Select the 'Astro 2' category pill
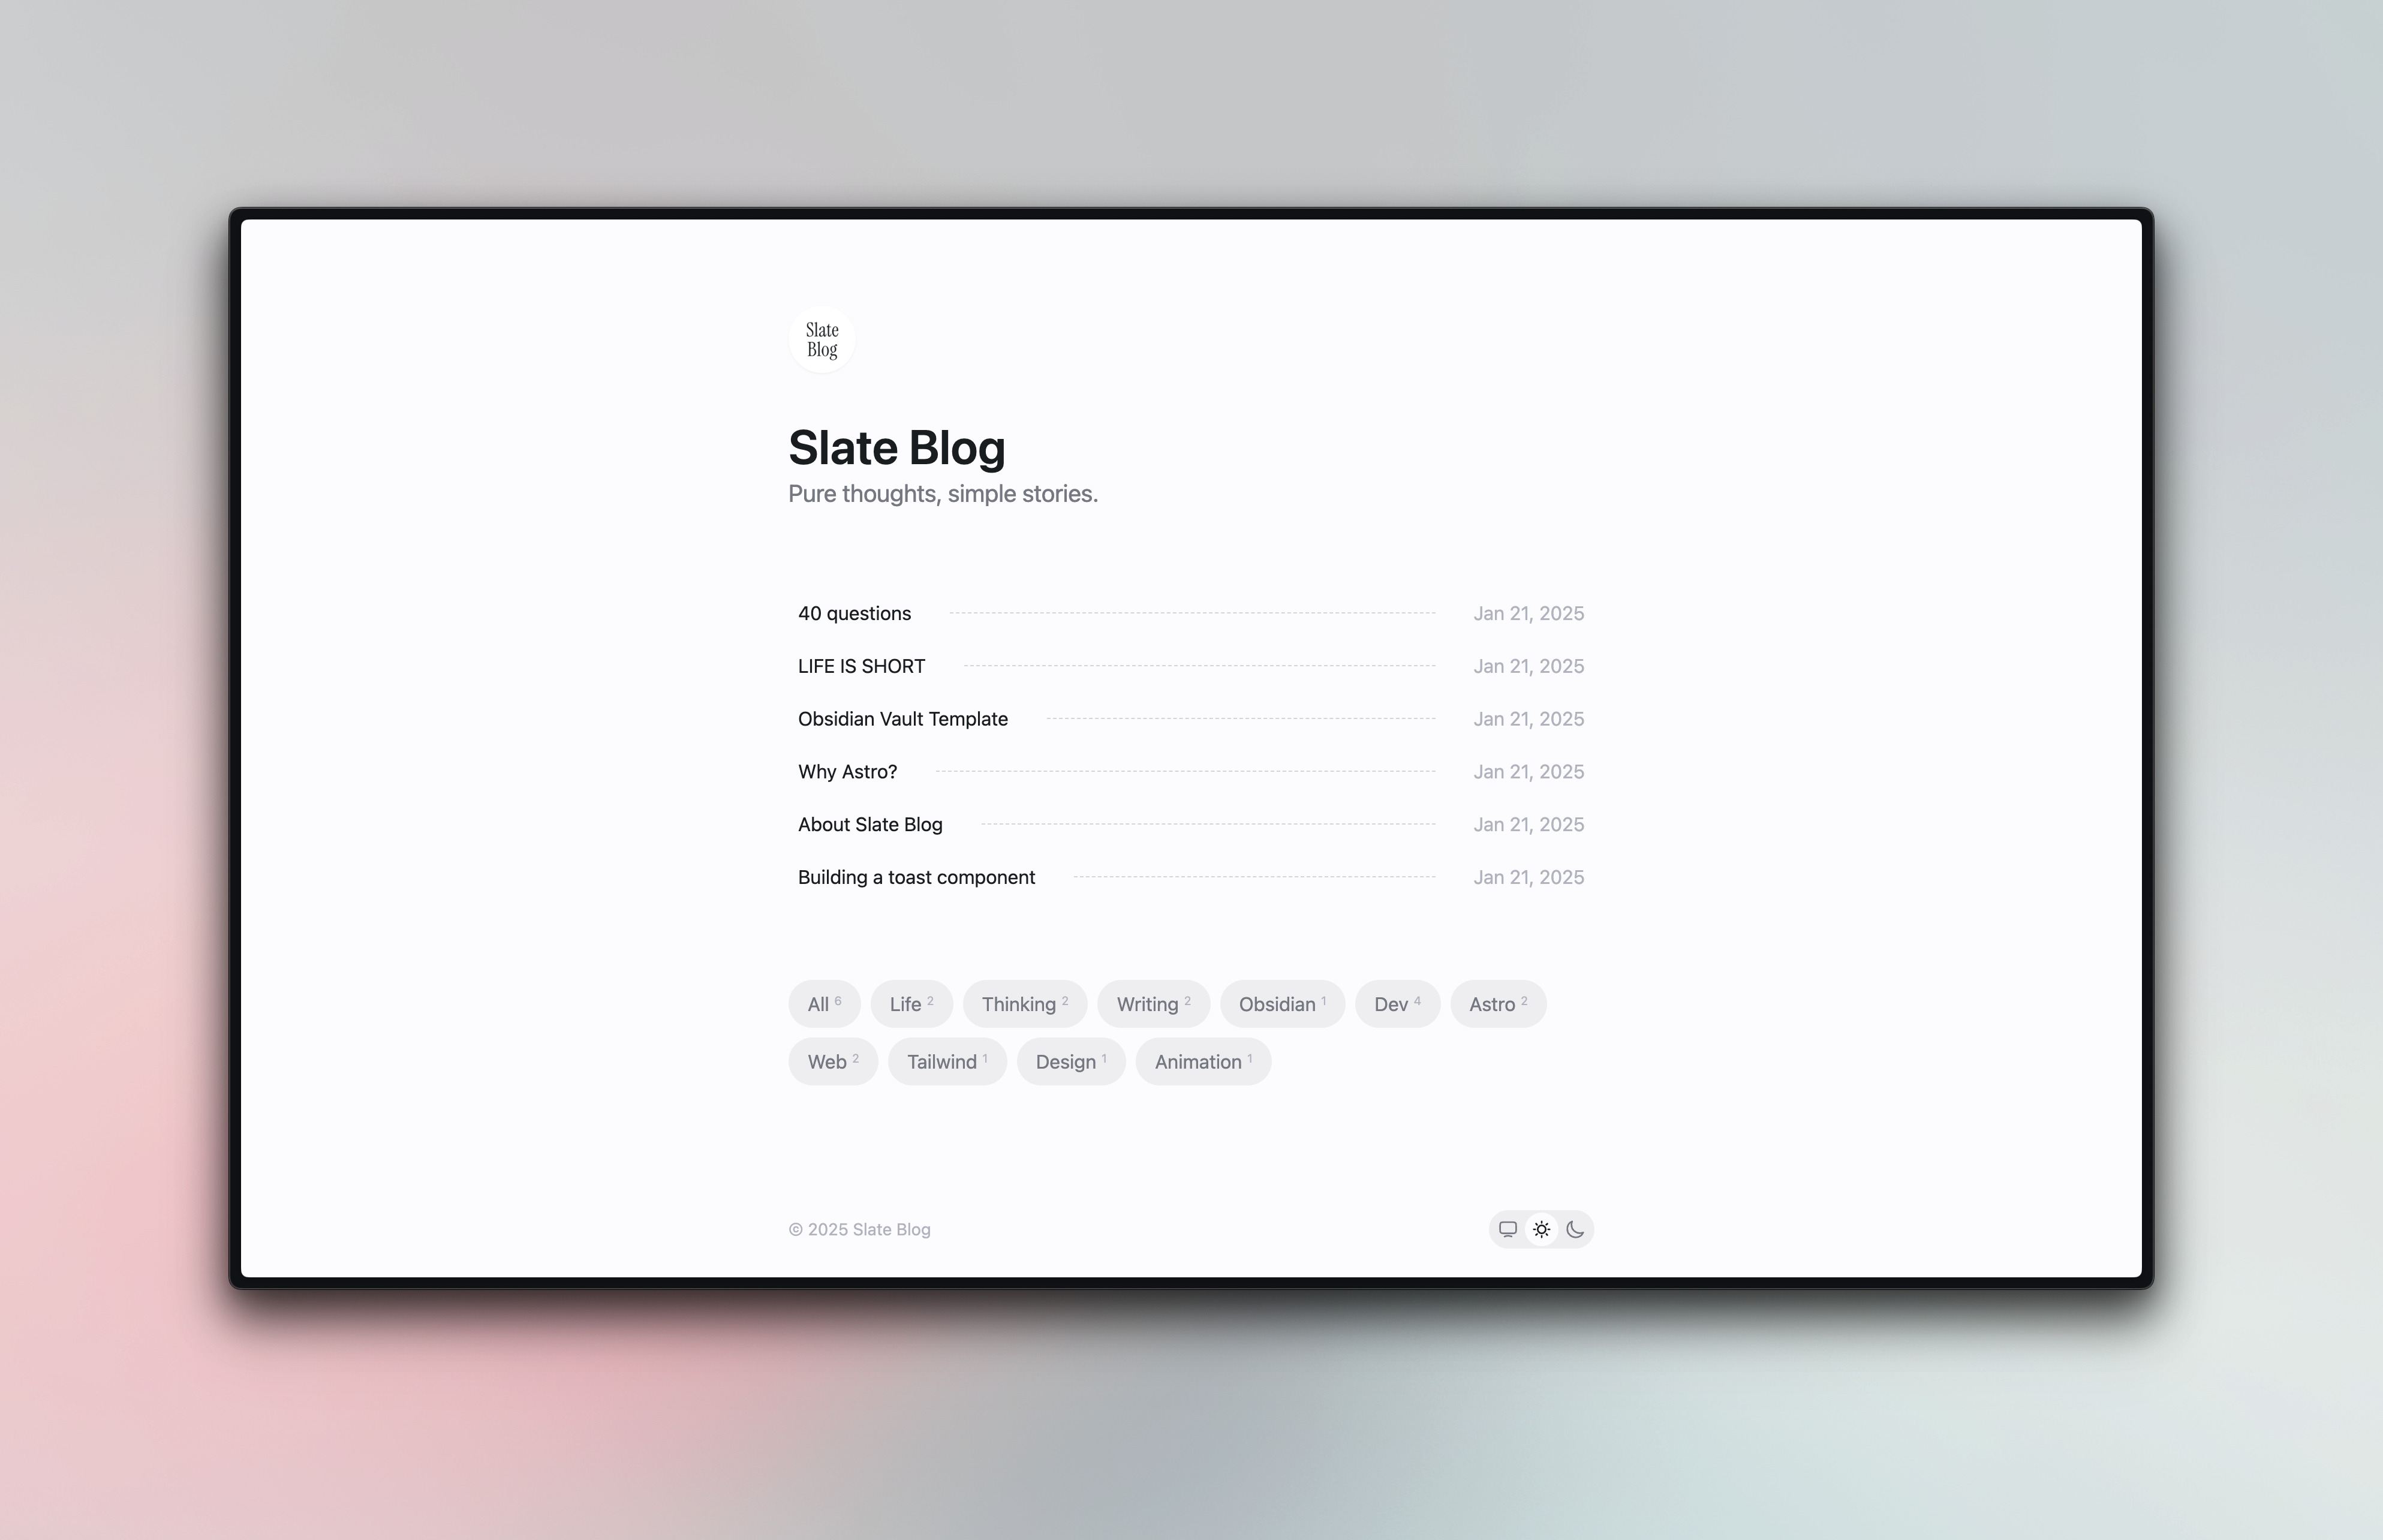This screenshot has width=2383, height=1540. (1497, 1003)
